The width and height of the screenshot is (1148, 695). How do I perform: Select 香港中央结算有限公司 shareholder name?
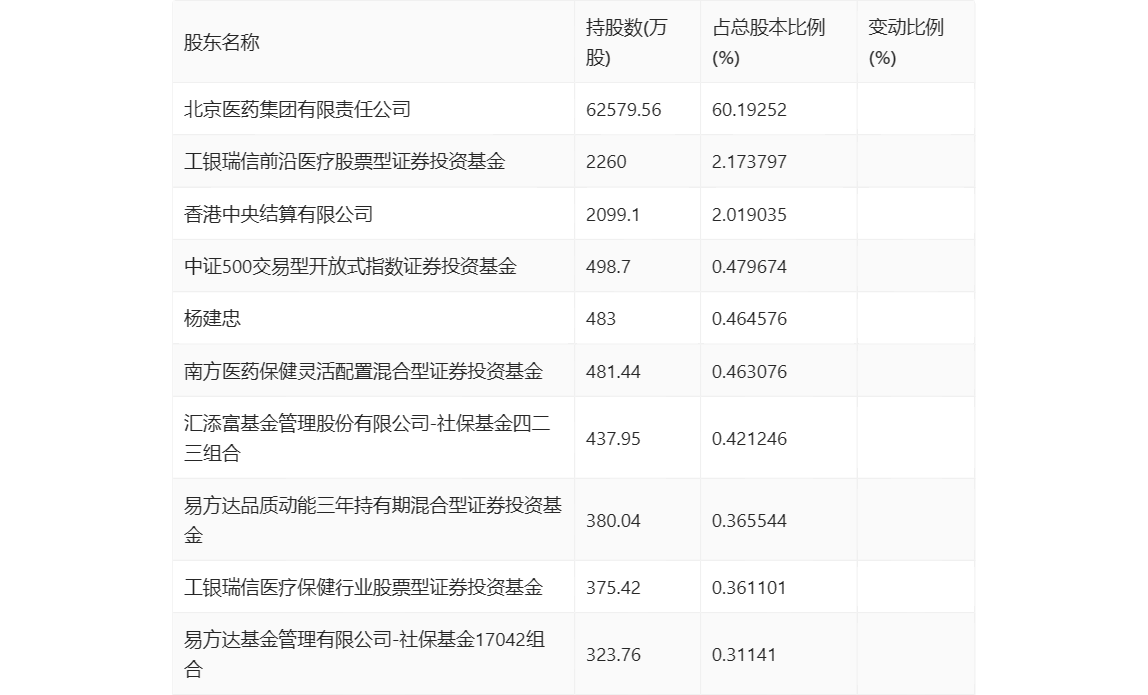click(x=278, y=214)
